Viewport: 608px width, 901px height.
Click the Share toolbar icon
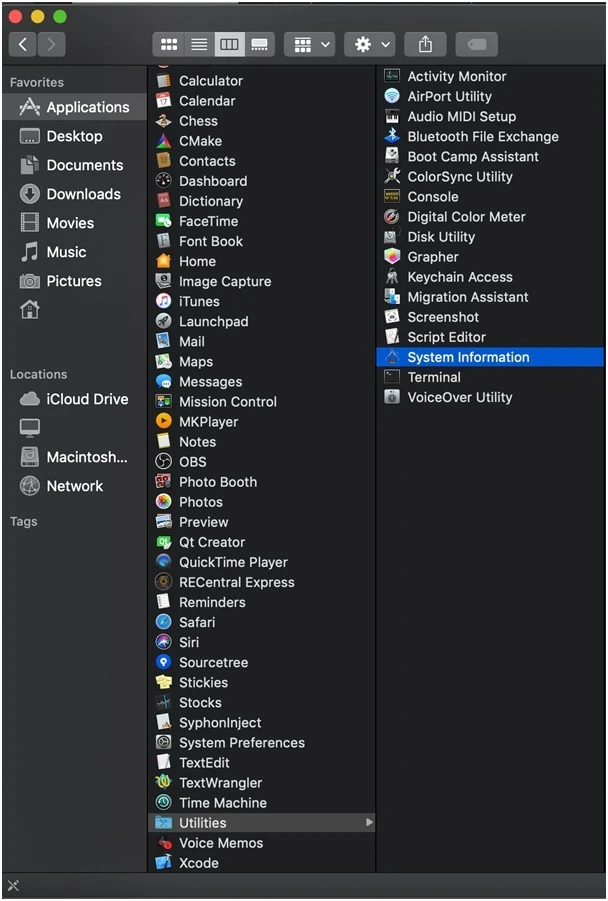coord(425,44)
